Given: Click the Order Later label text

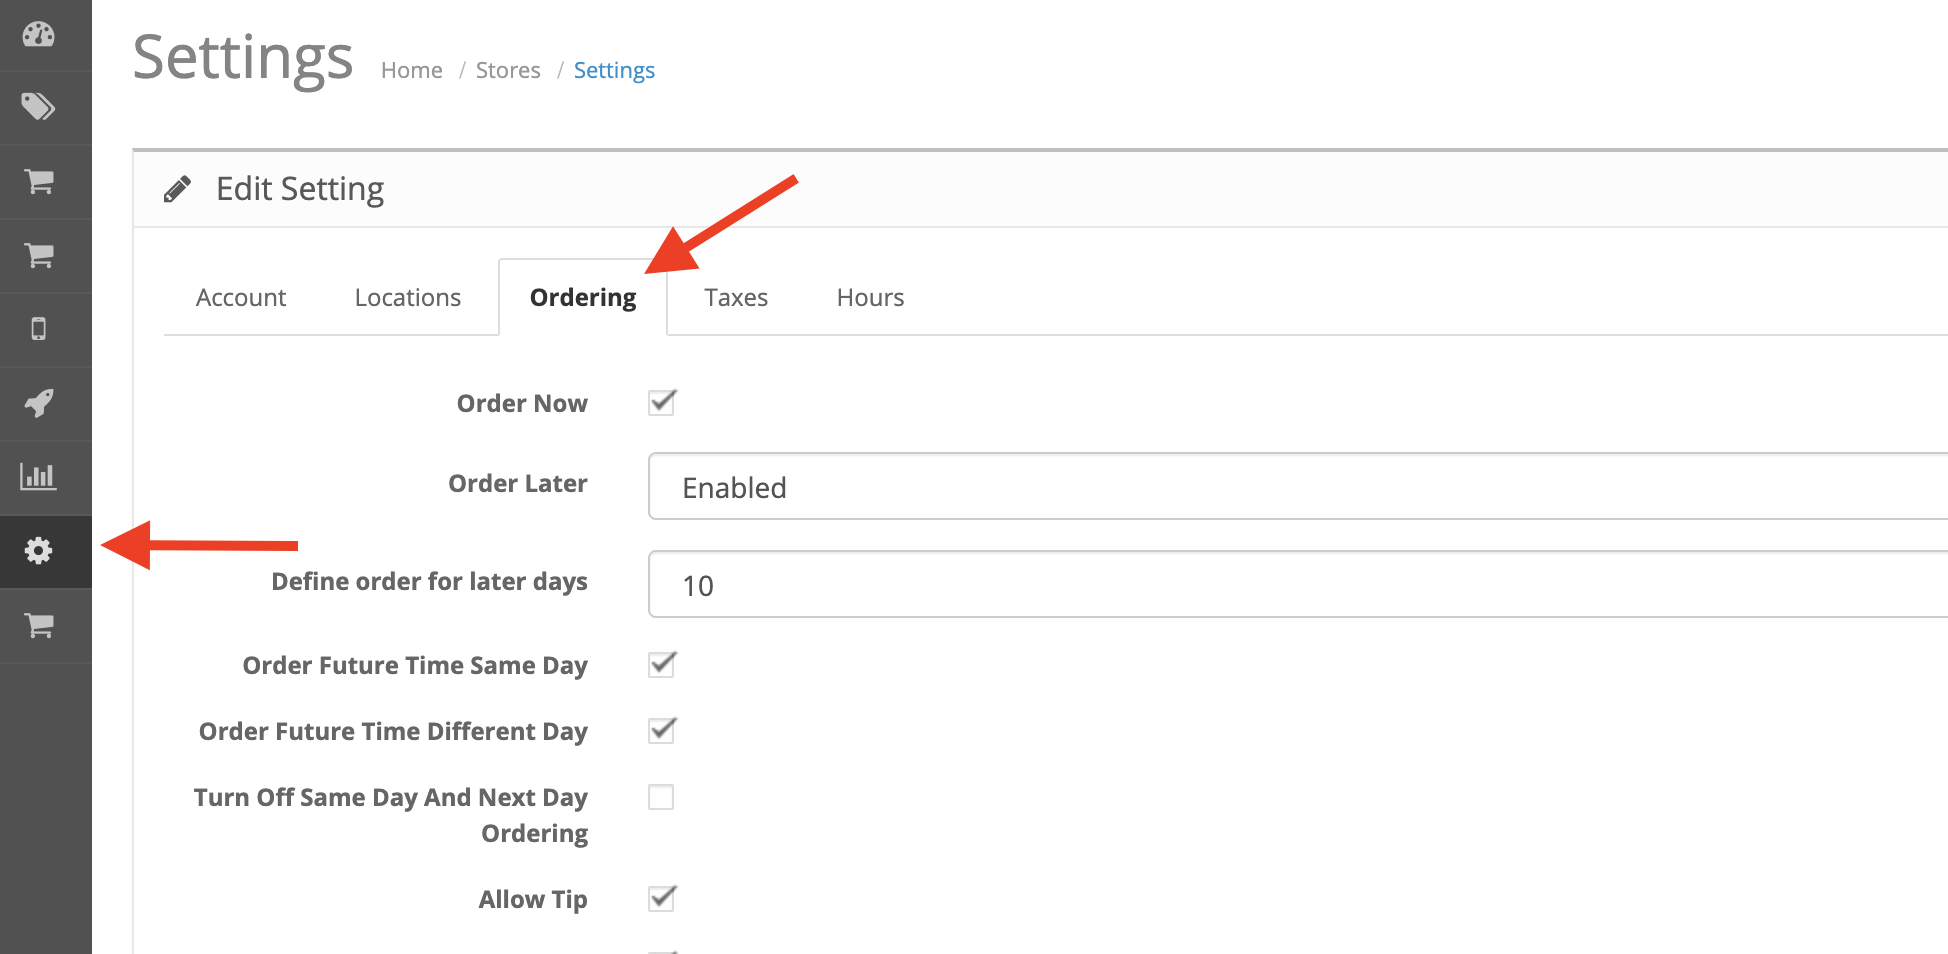Looking at the screenshot, I should (x=518, y=484).
